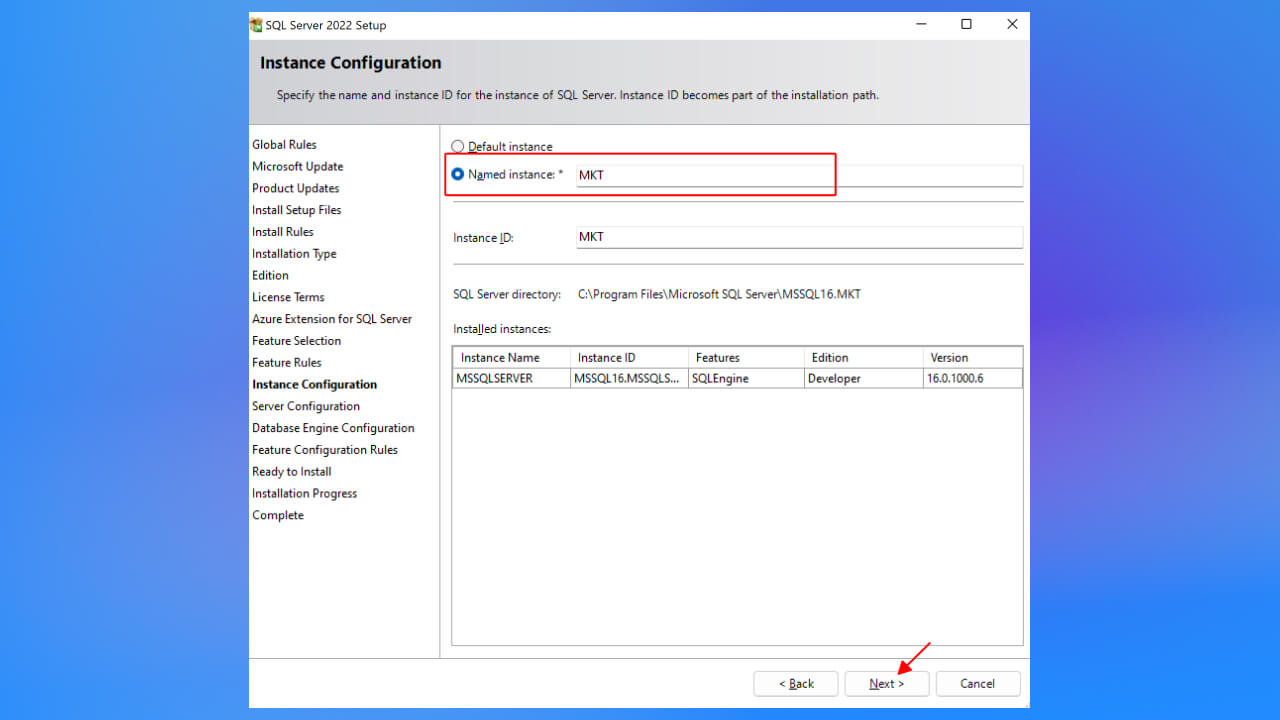Image resolution: width=1280 pixels, height=720 pixels.
Task: Click Azure Extension for SQL Server step
Action: tap(332, 319)
